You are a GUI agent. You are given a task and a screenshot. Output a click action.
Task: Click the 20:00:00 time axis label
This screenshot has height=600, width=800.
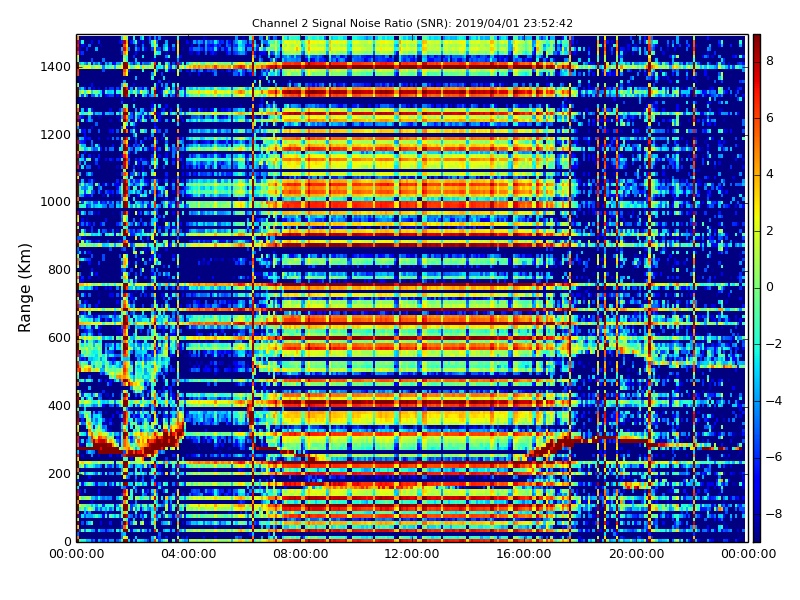(x=636, y=554)
